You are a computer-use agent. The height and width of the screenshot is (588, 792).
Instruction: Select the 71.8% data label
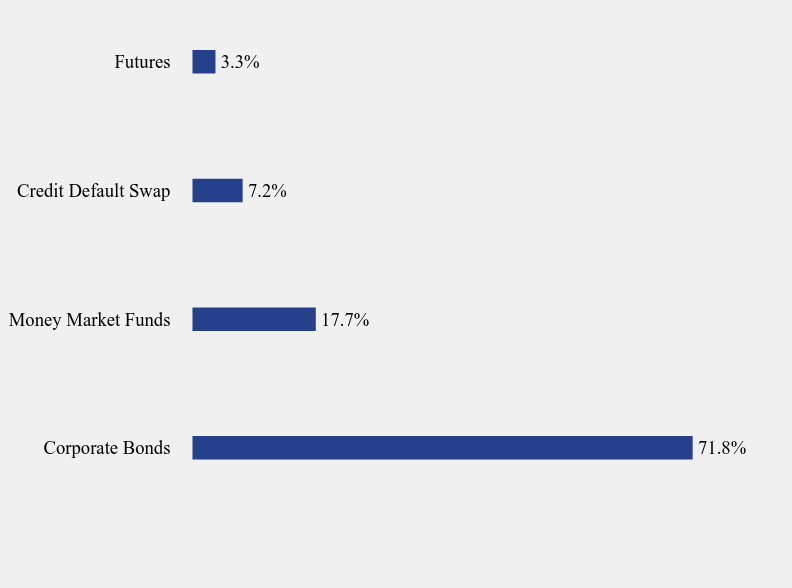(x=722, y=448)
